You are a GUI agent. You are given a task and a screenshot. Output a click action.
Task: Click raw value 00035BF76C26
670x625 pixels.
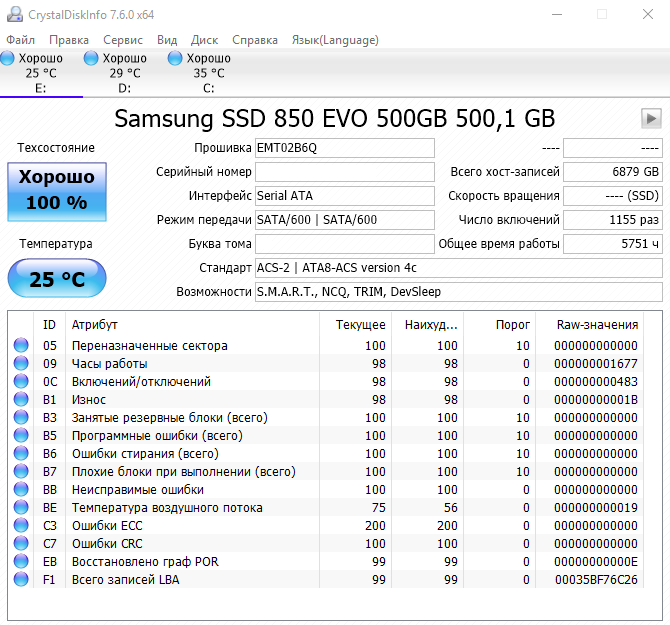click(x=596, y=579)
